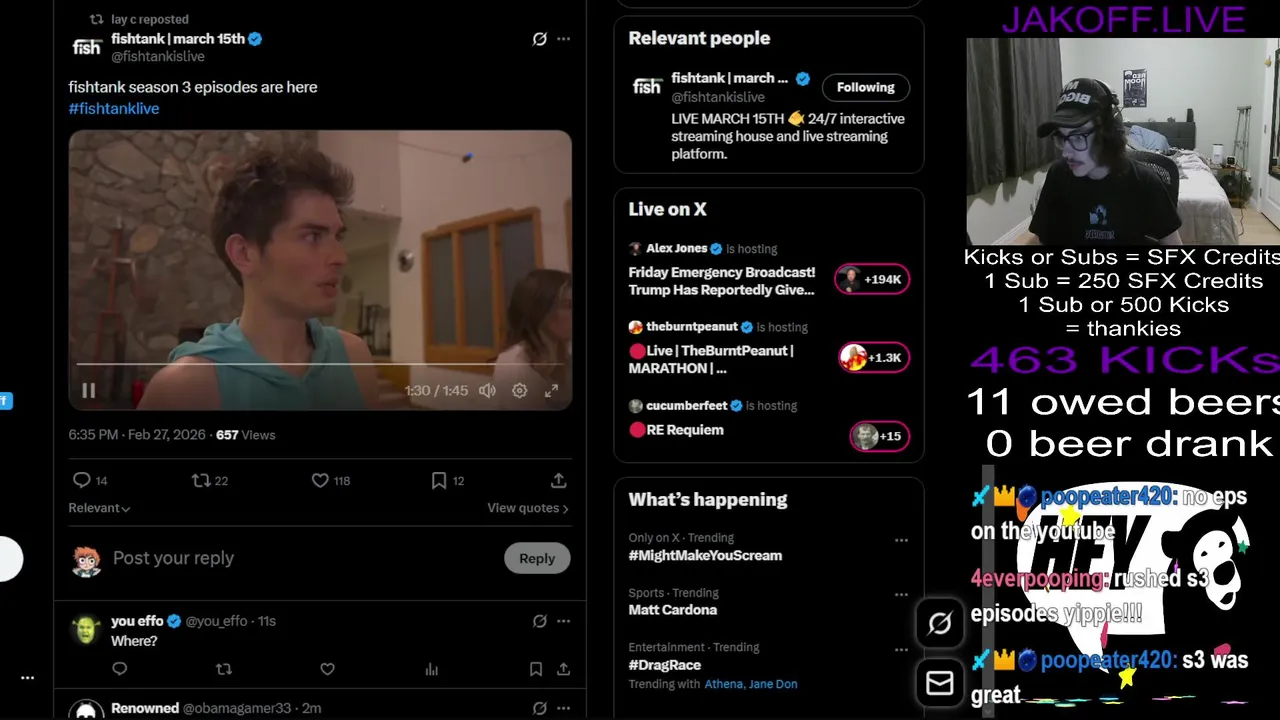Open Athena trending link
Screen dimensions: 1280x720
(723, 684)
